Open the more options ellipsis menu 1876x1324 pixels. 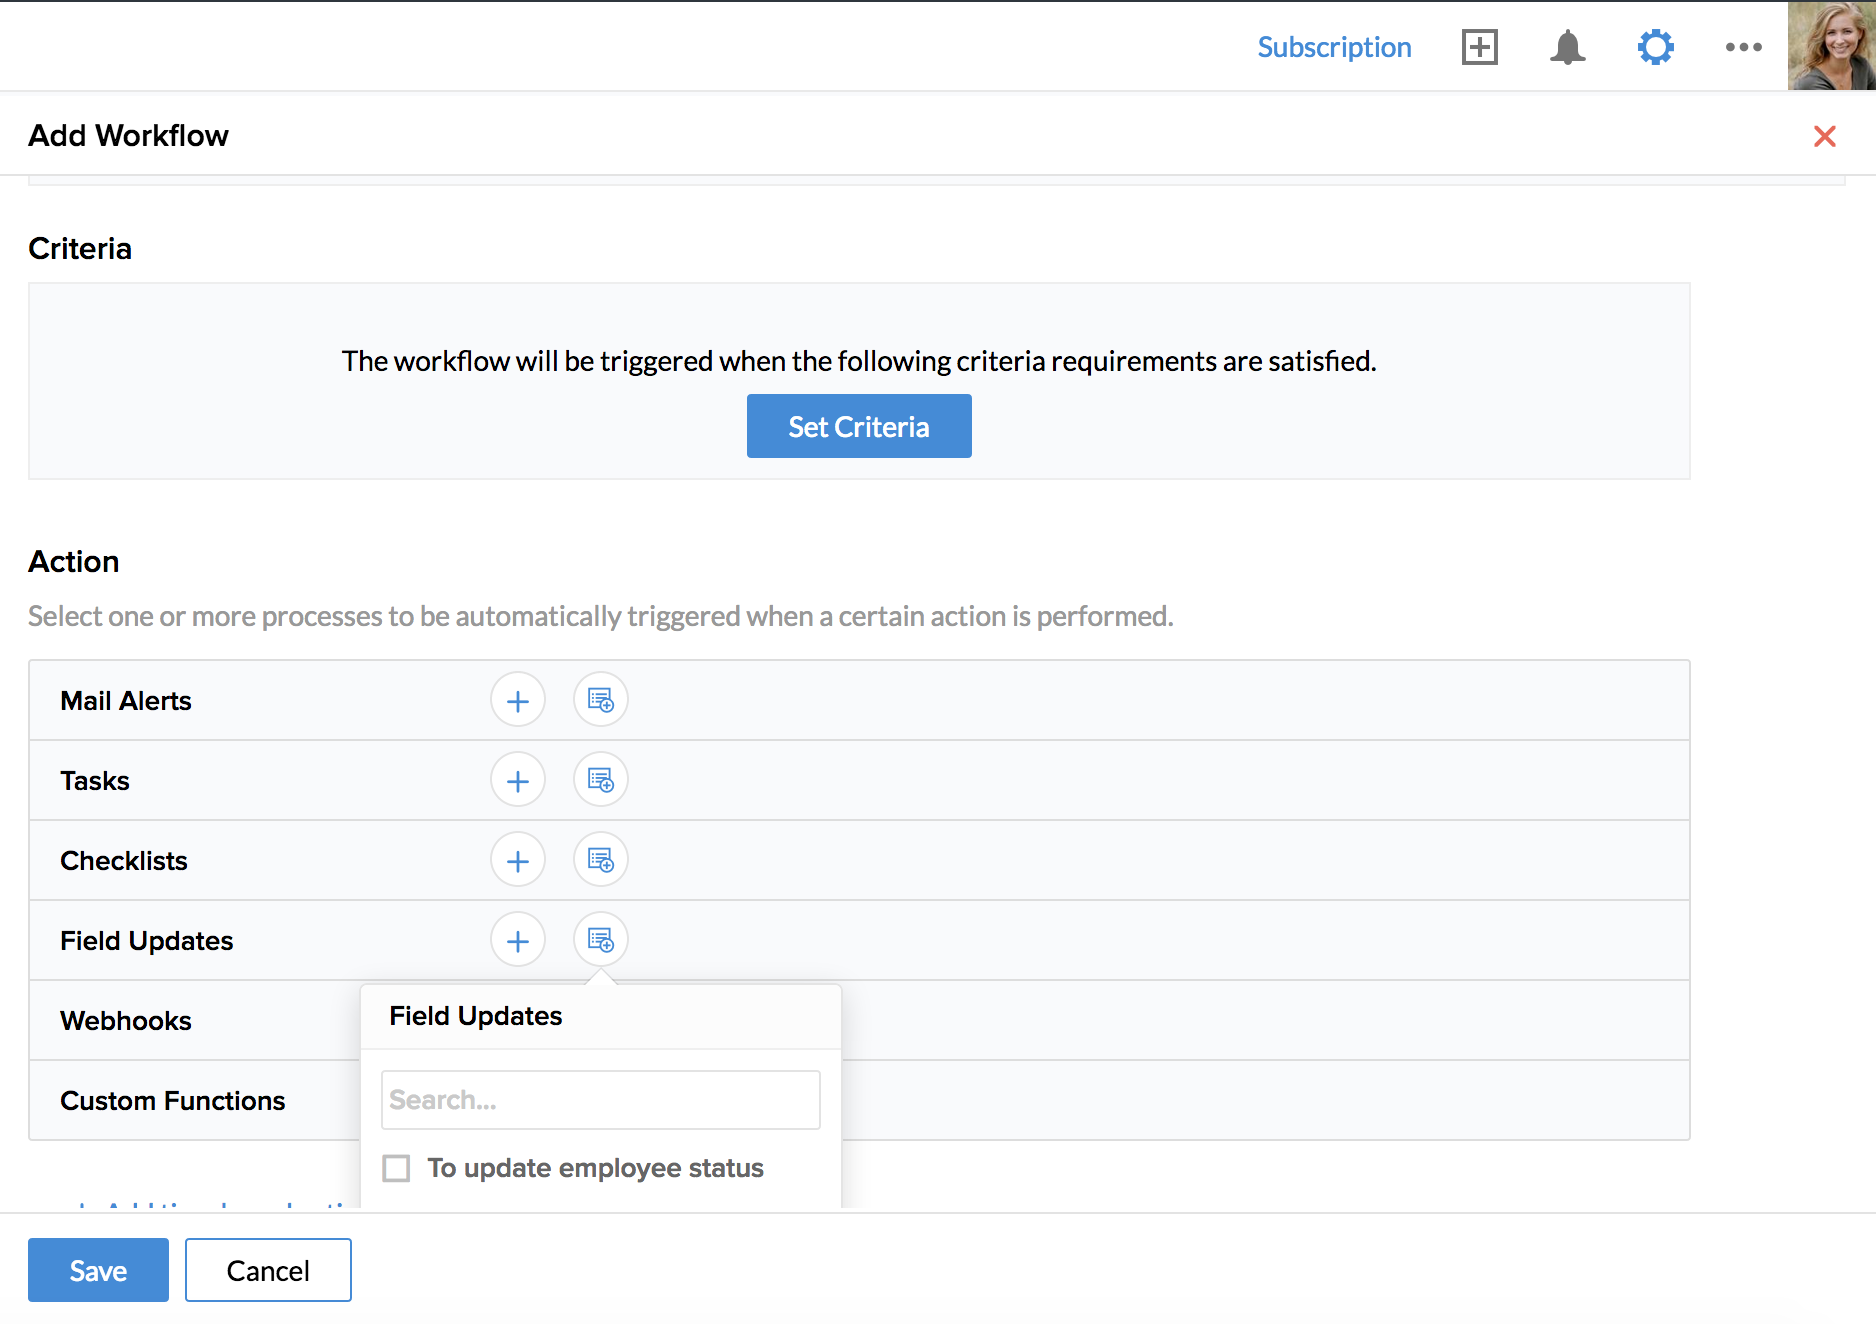(1743, 47)
